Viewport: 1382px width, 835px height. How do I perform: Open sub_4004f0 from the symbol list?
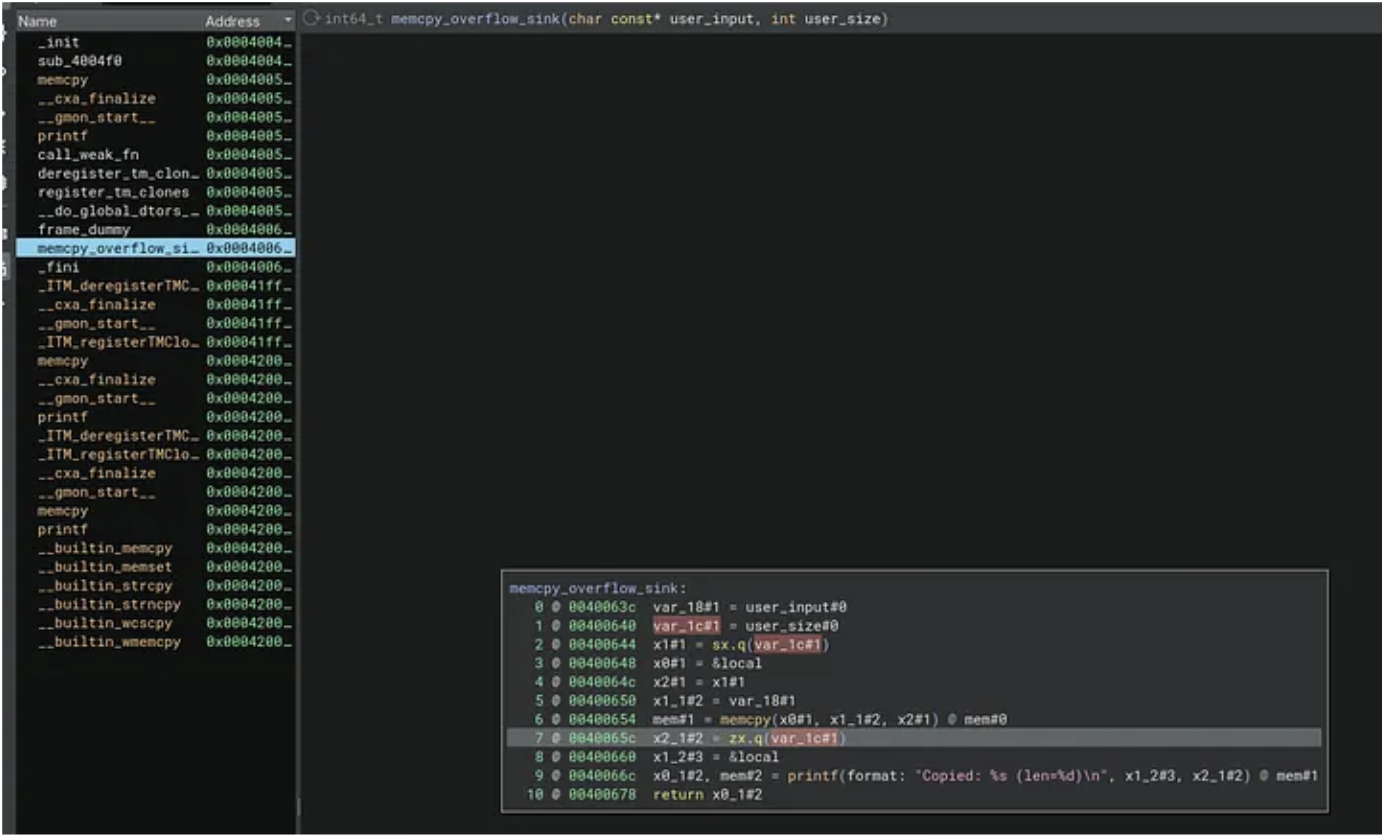coord(79,61)
